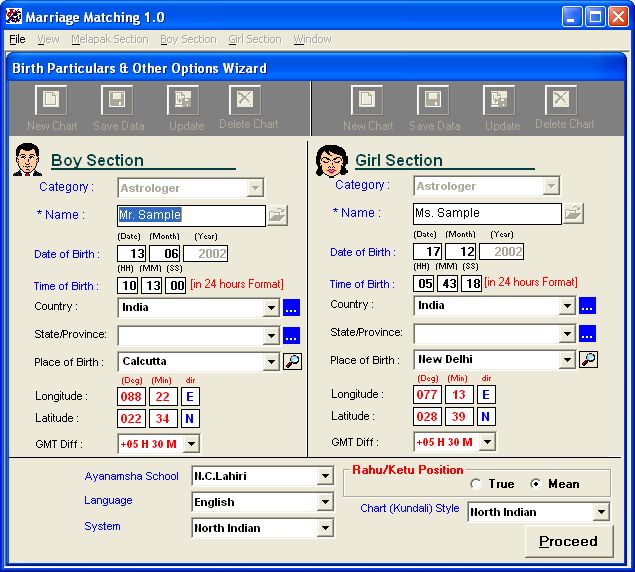
Task: Open folder icon next to Mr. Sample name
Action: 277,215
